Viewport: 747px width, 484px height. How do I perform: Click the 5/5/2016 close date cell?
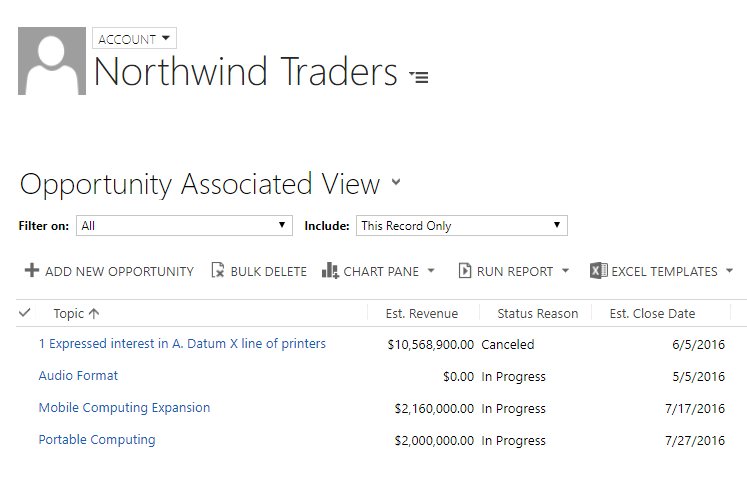[698, 377]
